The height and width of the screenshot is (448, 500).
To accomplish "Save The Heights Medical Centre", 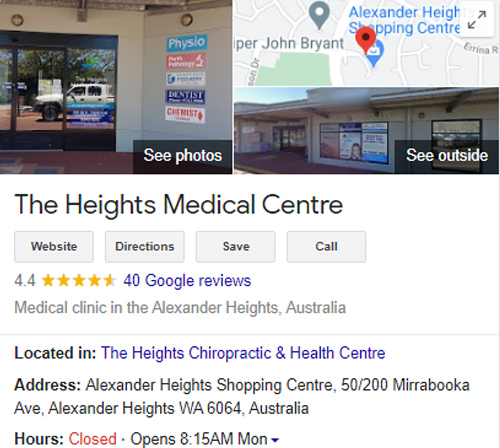I will point(236,247).
